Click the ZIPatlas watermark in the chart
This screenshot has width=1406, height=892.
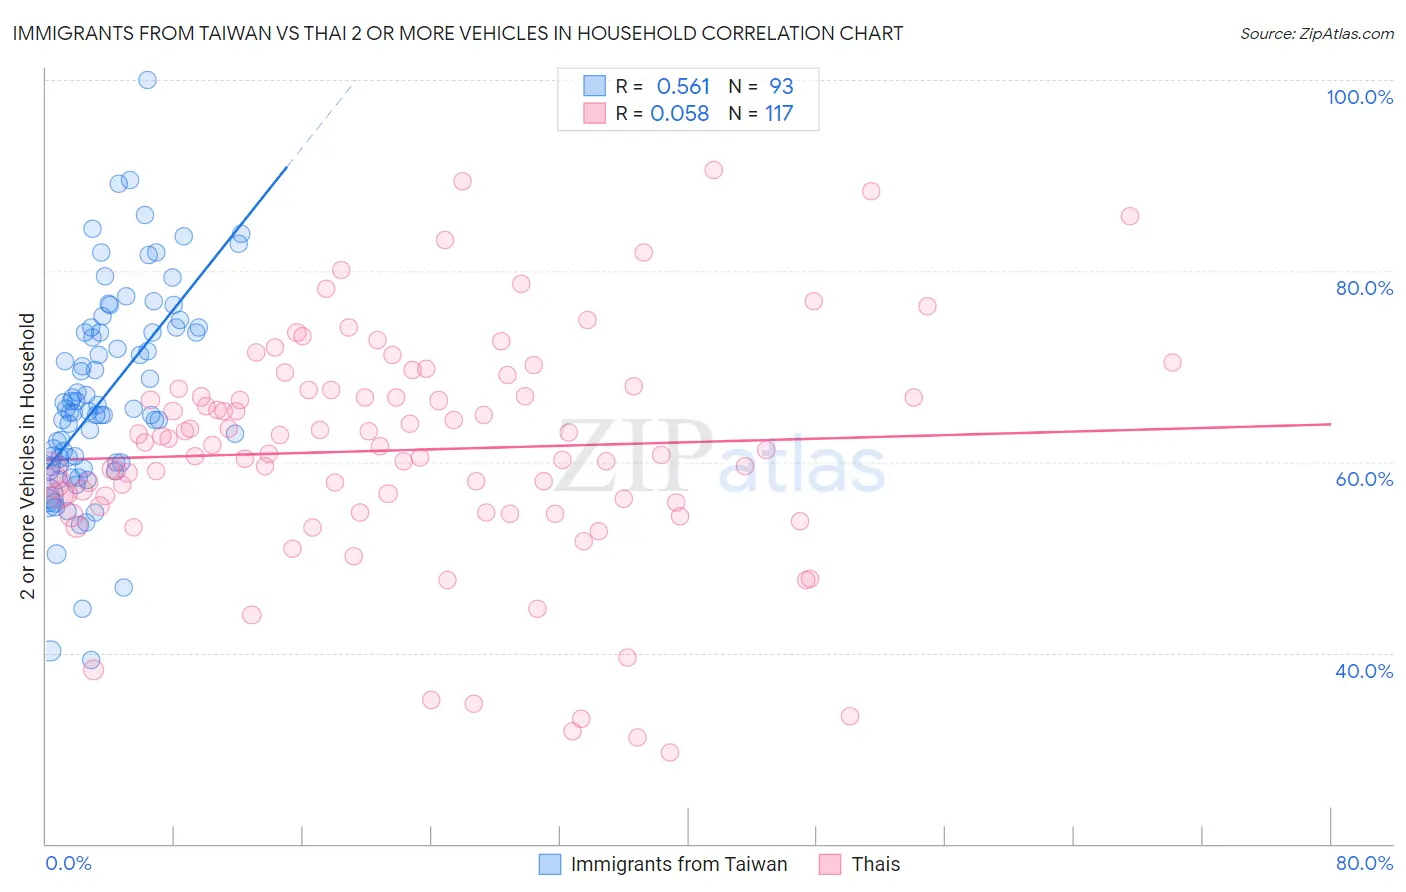tap(720, 458)
